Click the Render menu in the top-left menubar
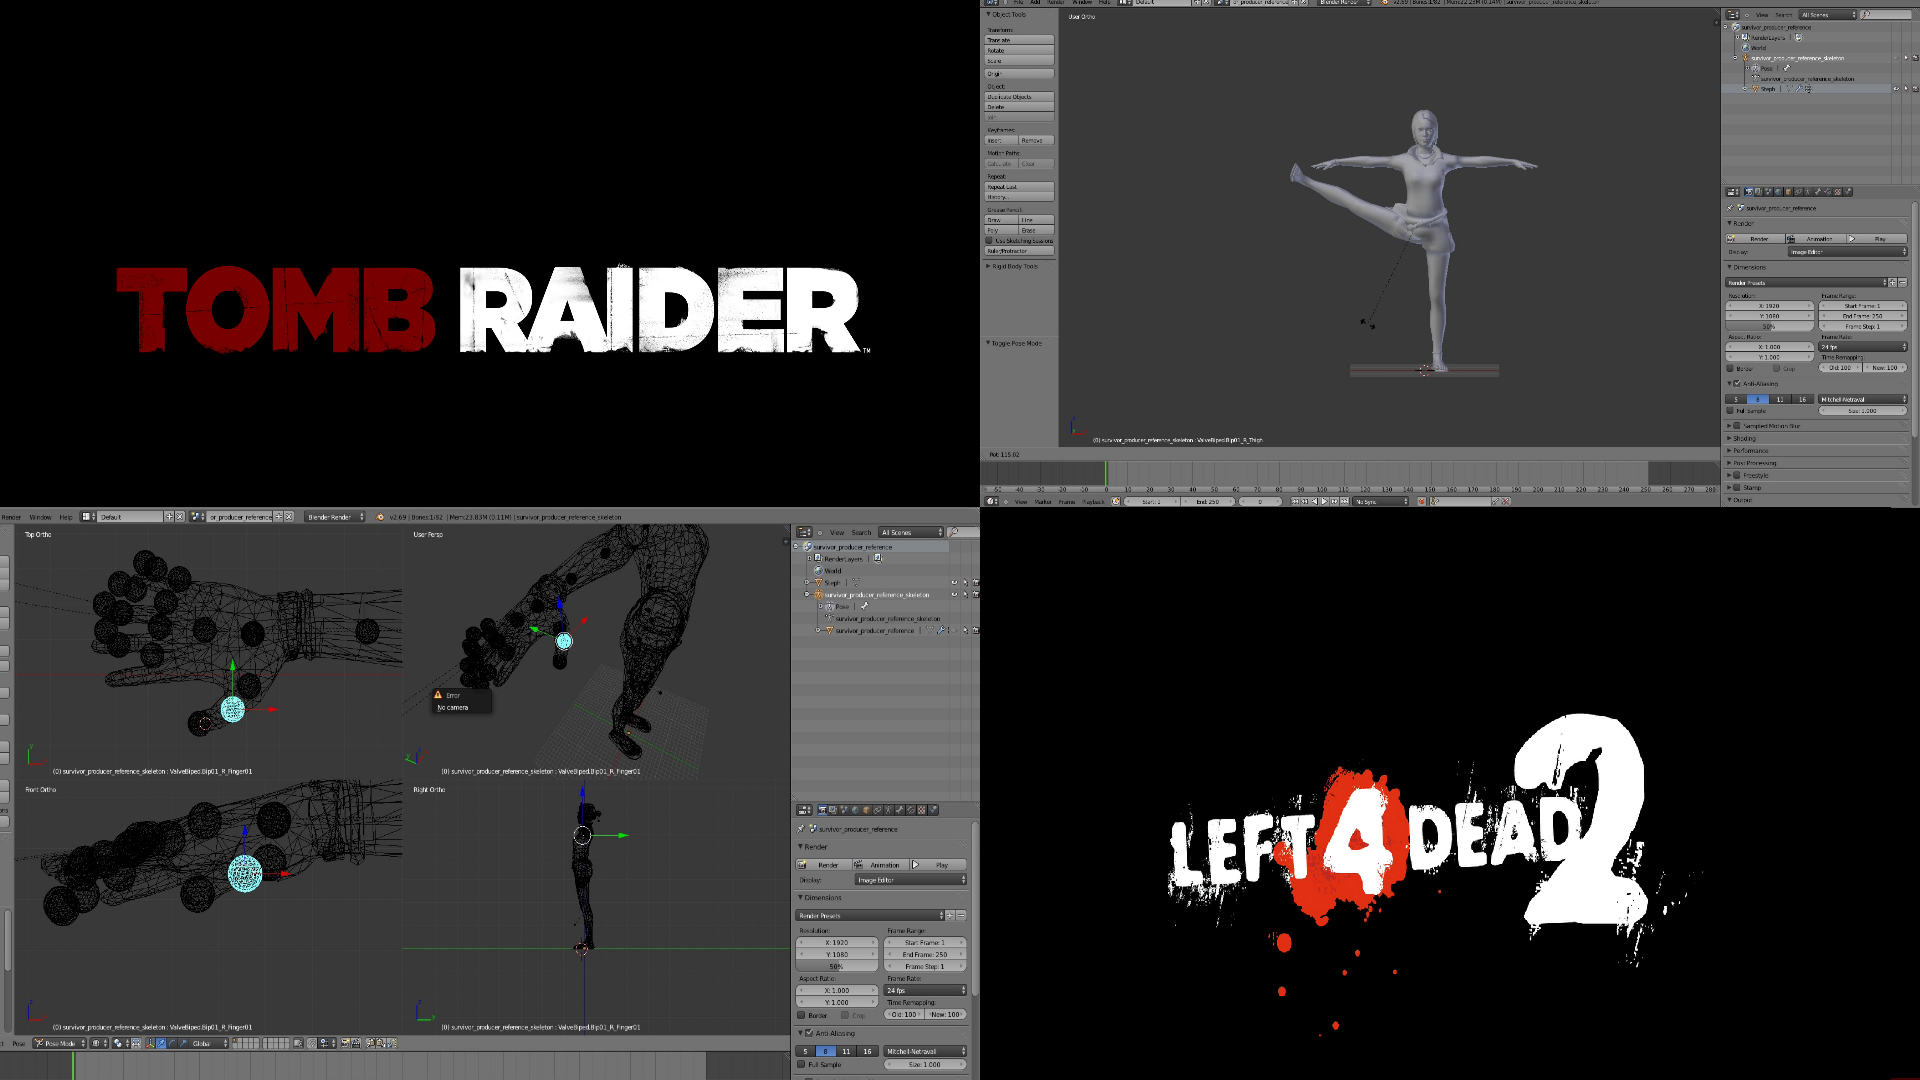 pos(11,516)
